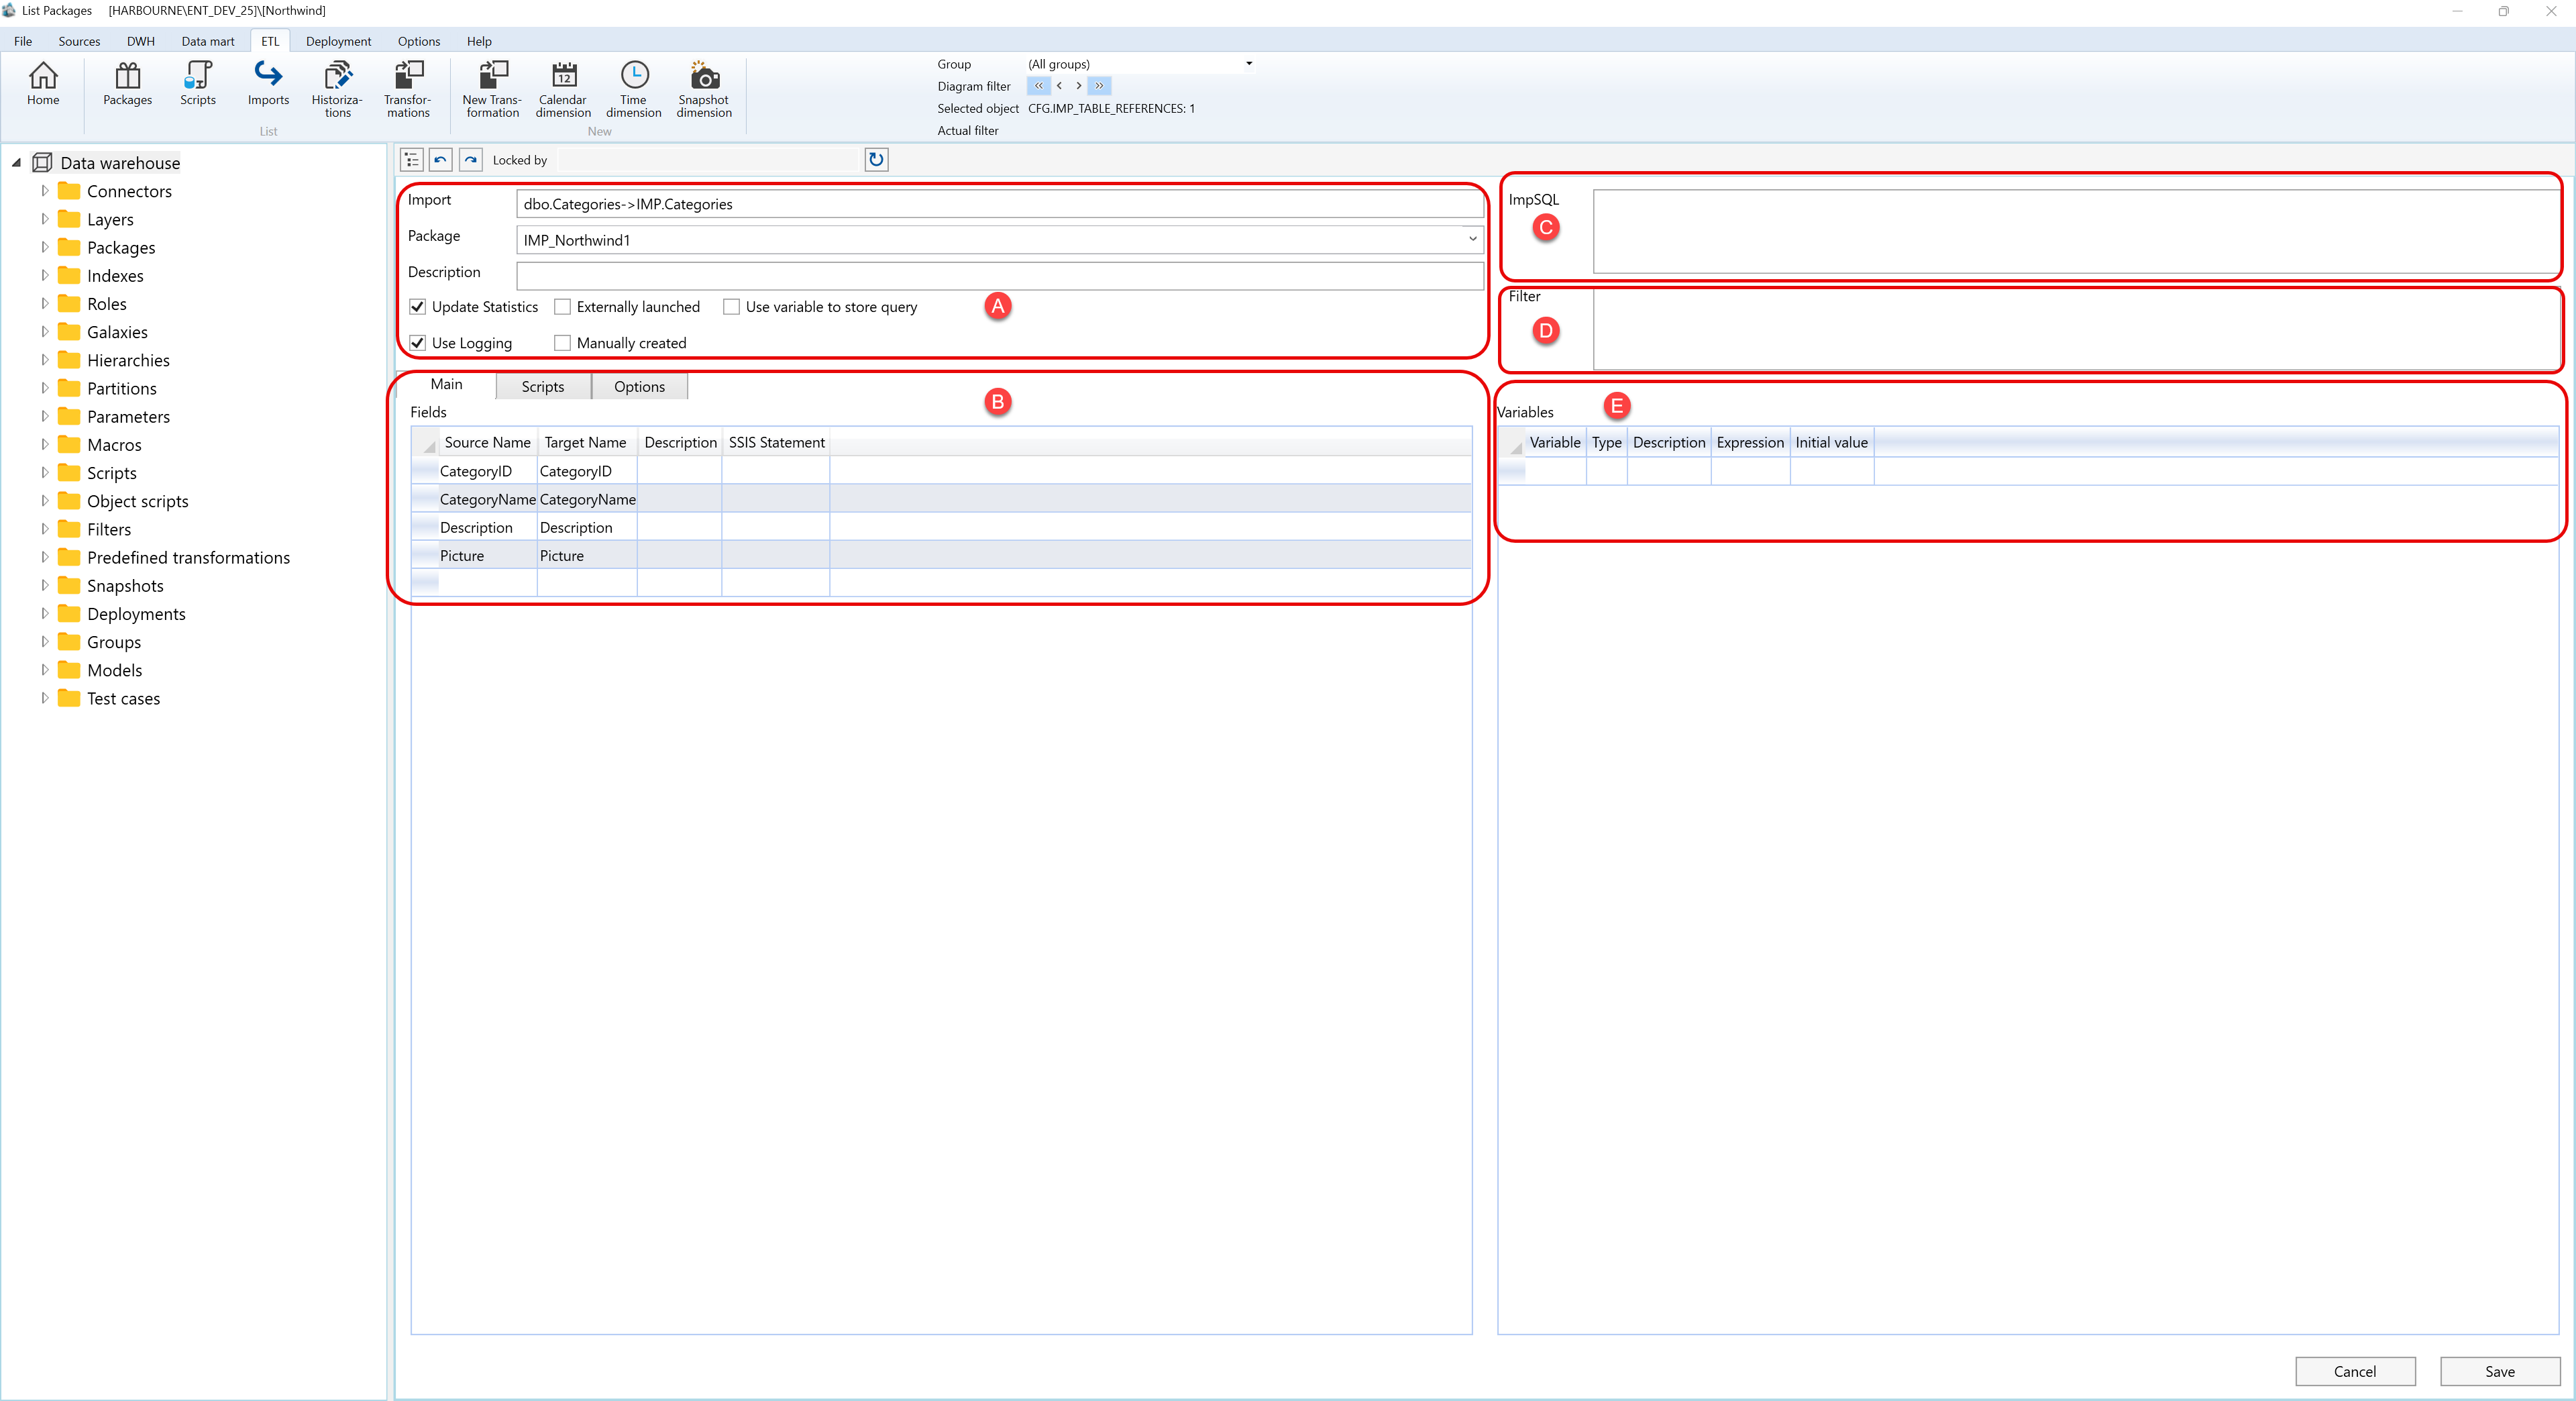This screenshot has height=1401, width=2576.
Task: Expand the Macros folder
Action: [x=44, y=444]
